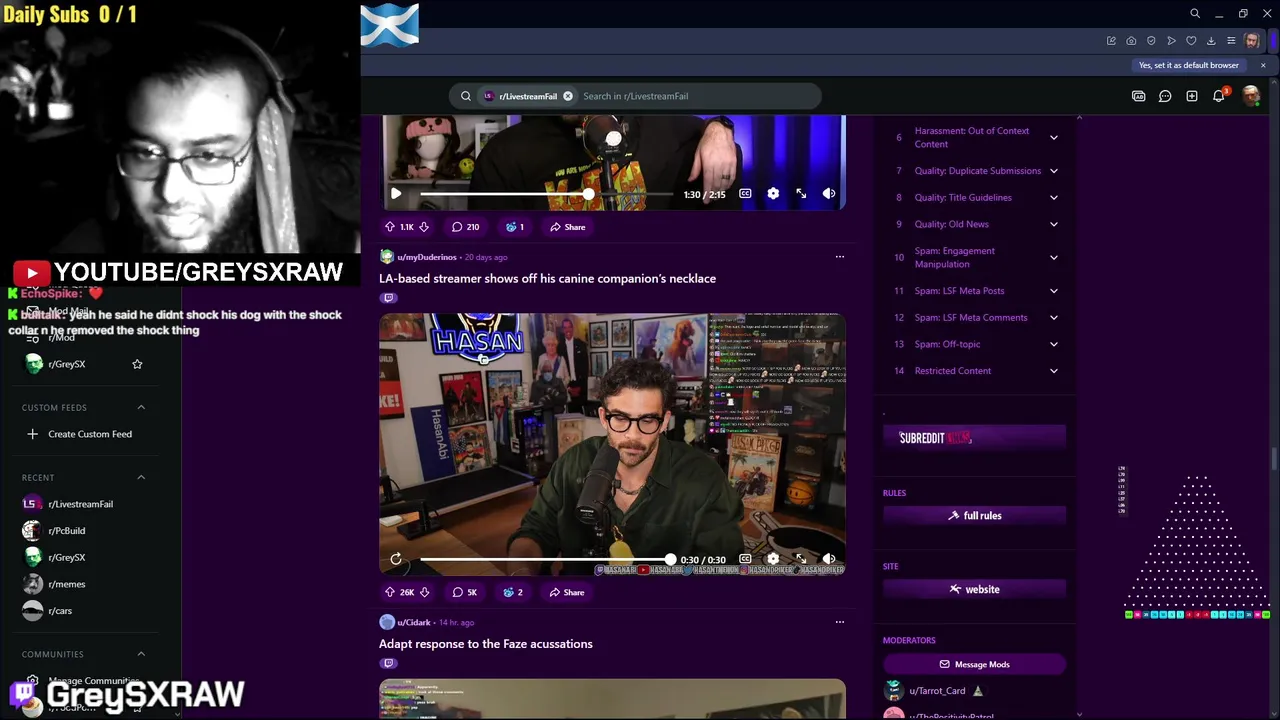Downvote the post with 26K votes
1280x720 pixels.
click(x=424, y=592)
